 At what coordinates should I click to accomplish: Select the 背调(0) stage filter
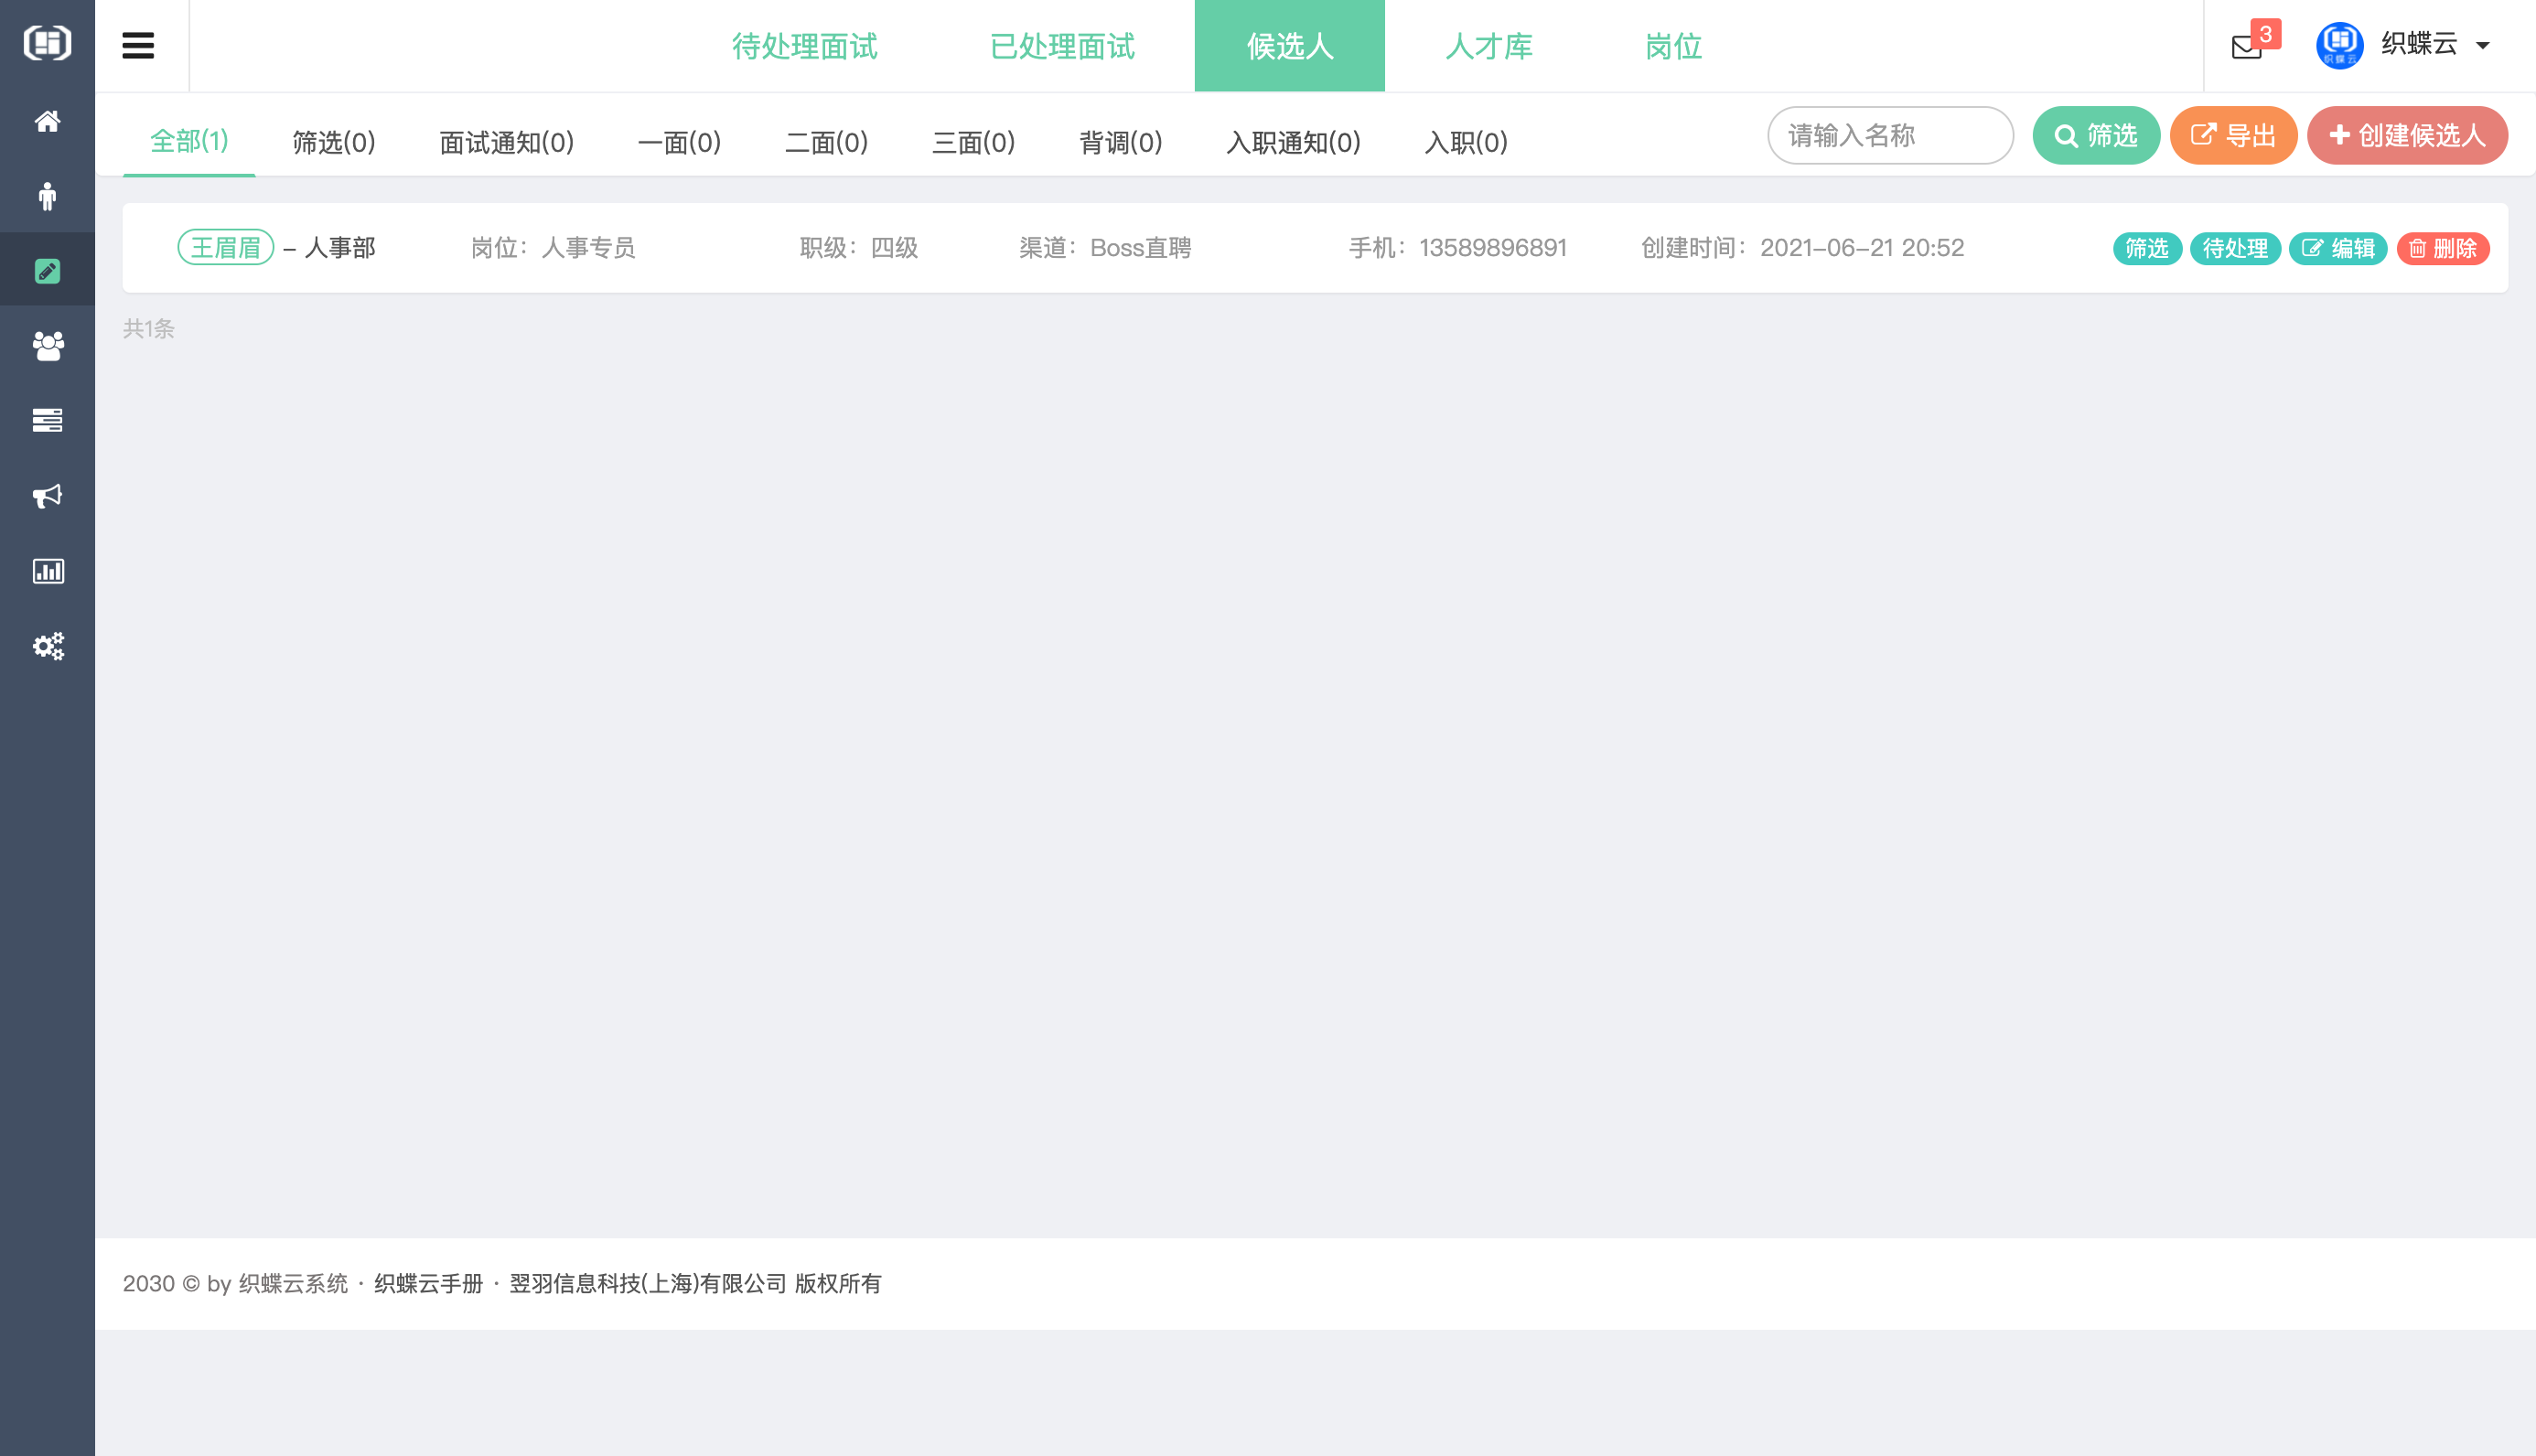tap(1121, 142)
